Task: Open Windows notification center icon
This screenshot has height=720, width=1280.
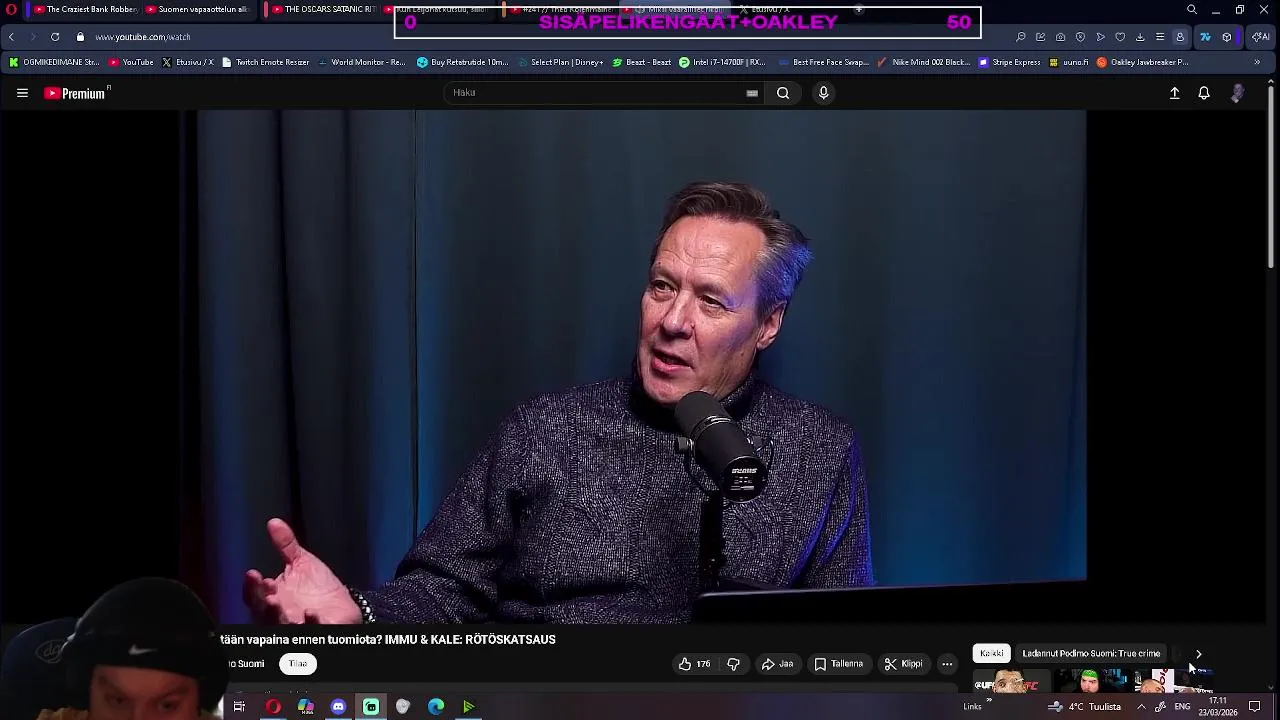Action: (1255, 707)
